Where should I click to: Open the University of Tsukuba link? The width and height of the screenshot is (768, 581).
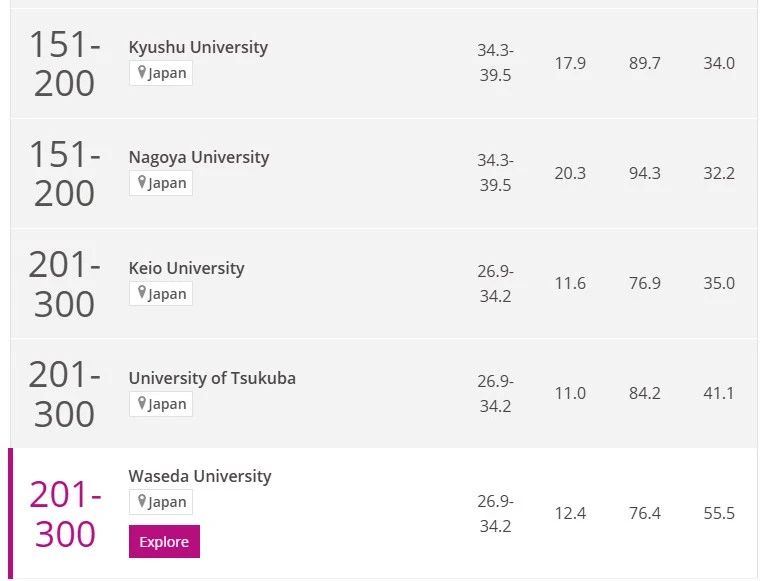coord(212,378)
